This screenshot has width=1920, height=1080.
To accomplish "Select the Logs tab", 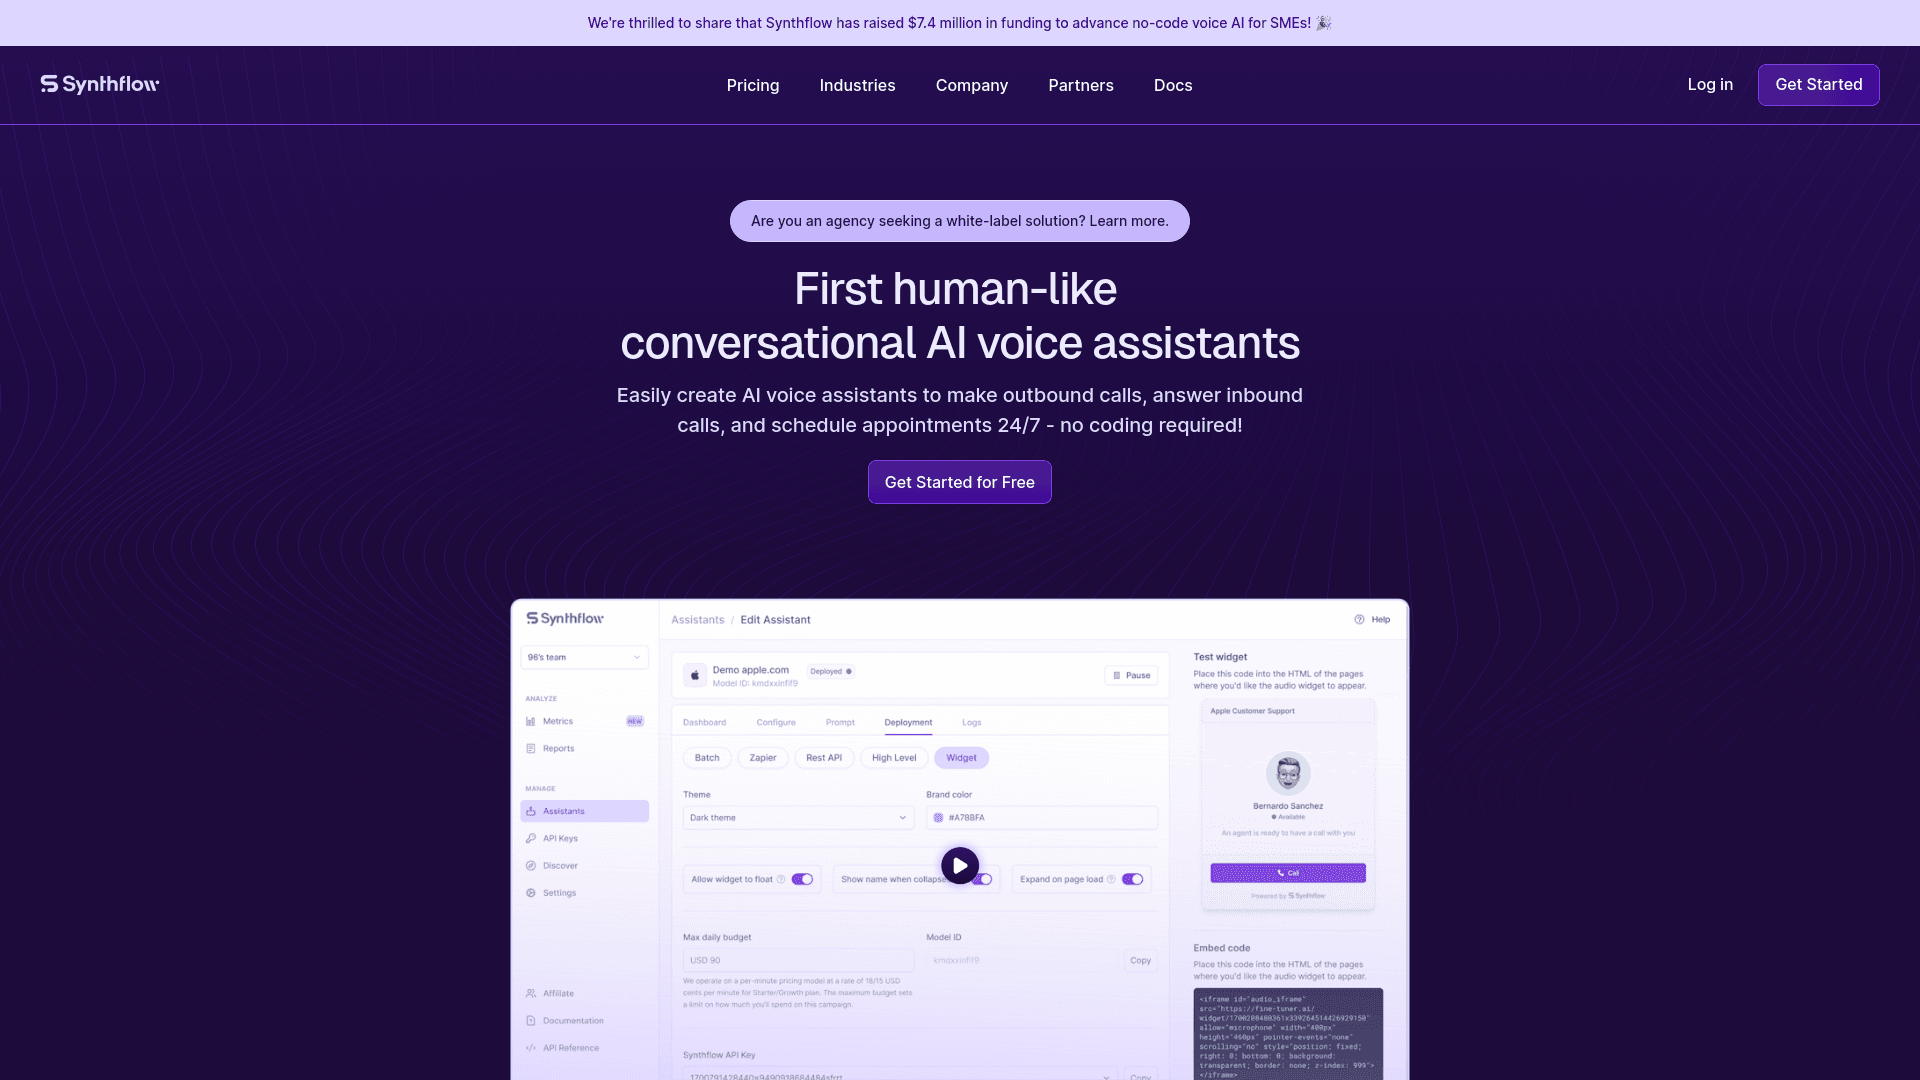I will [x=971, y=721].
